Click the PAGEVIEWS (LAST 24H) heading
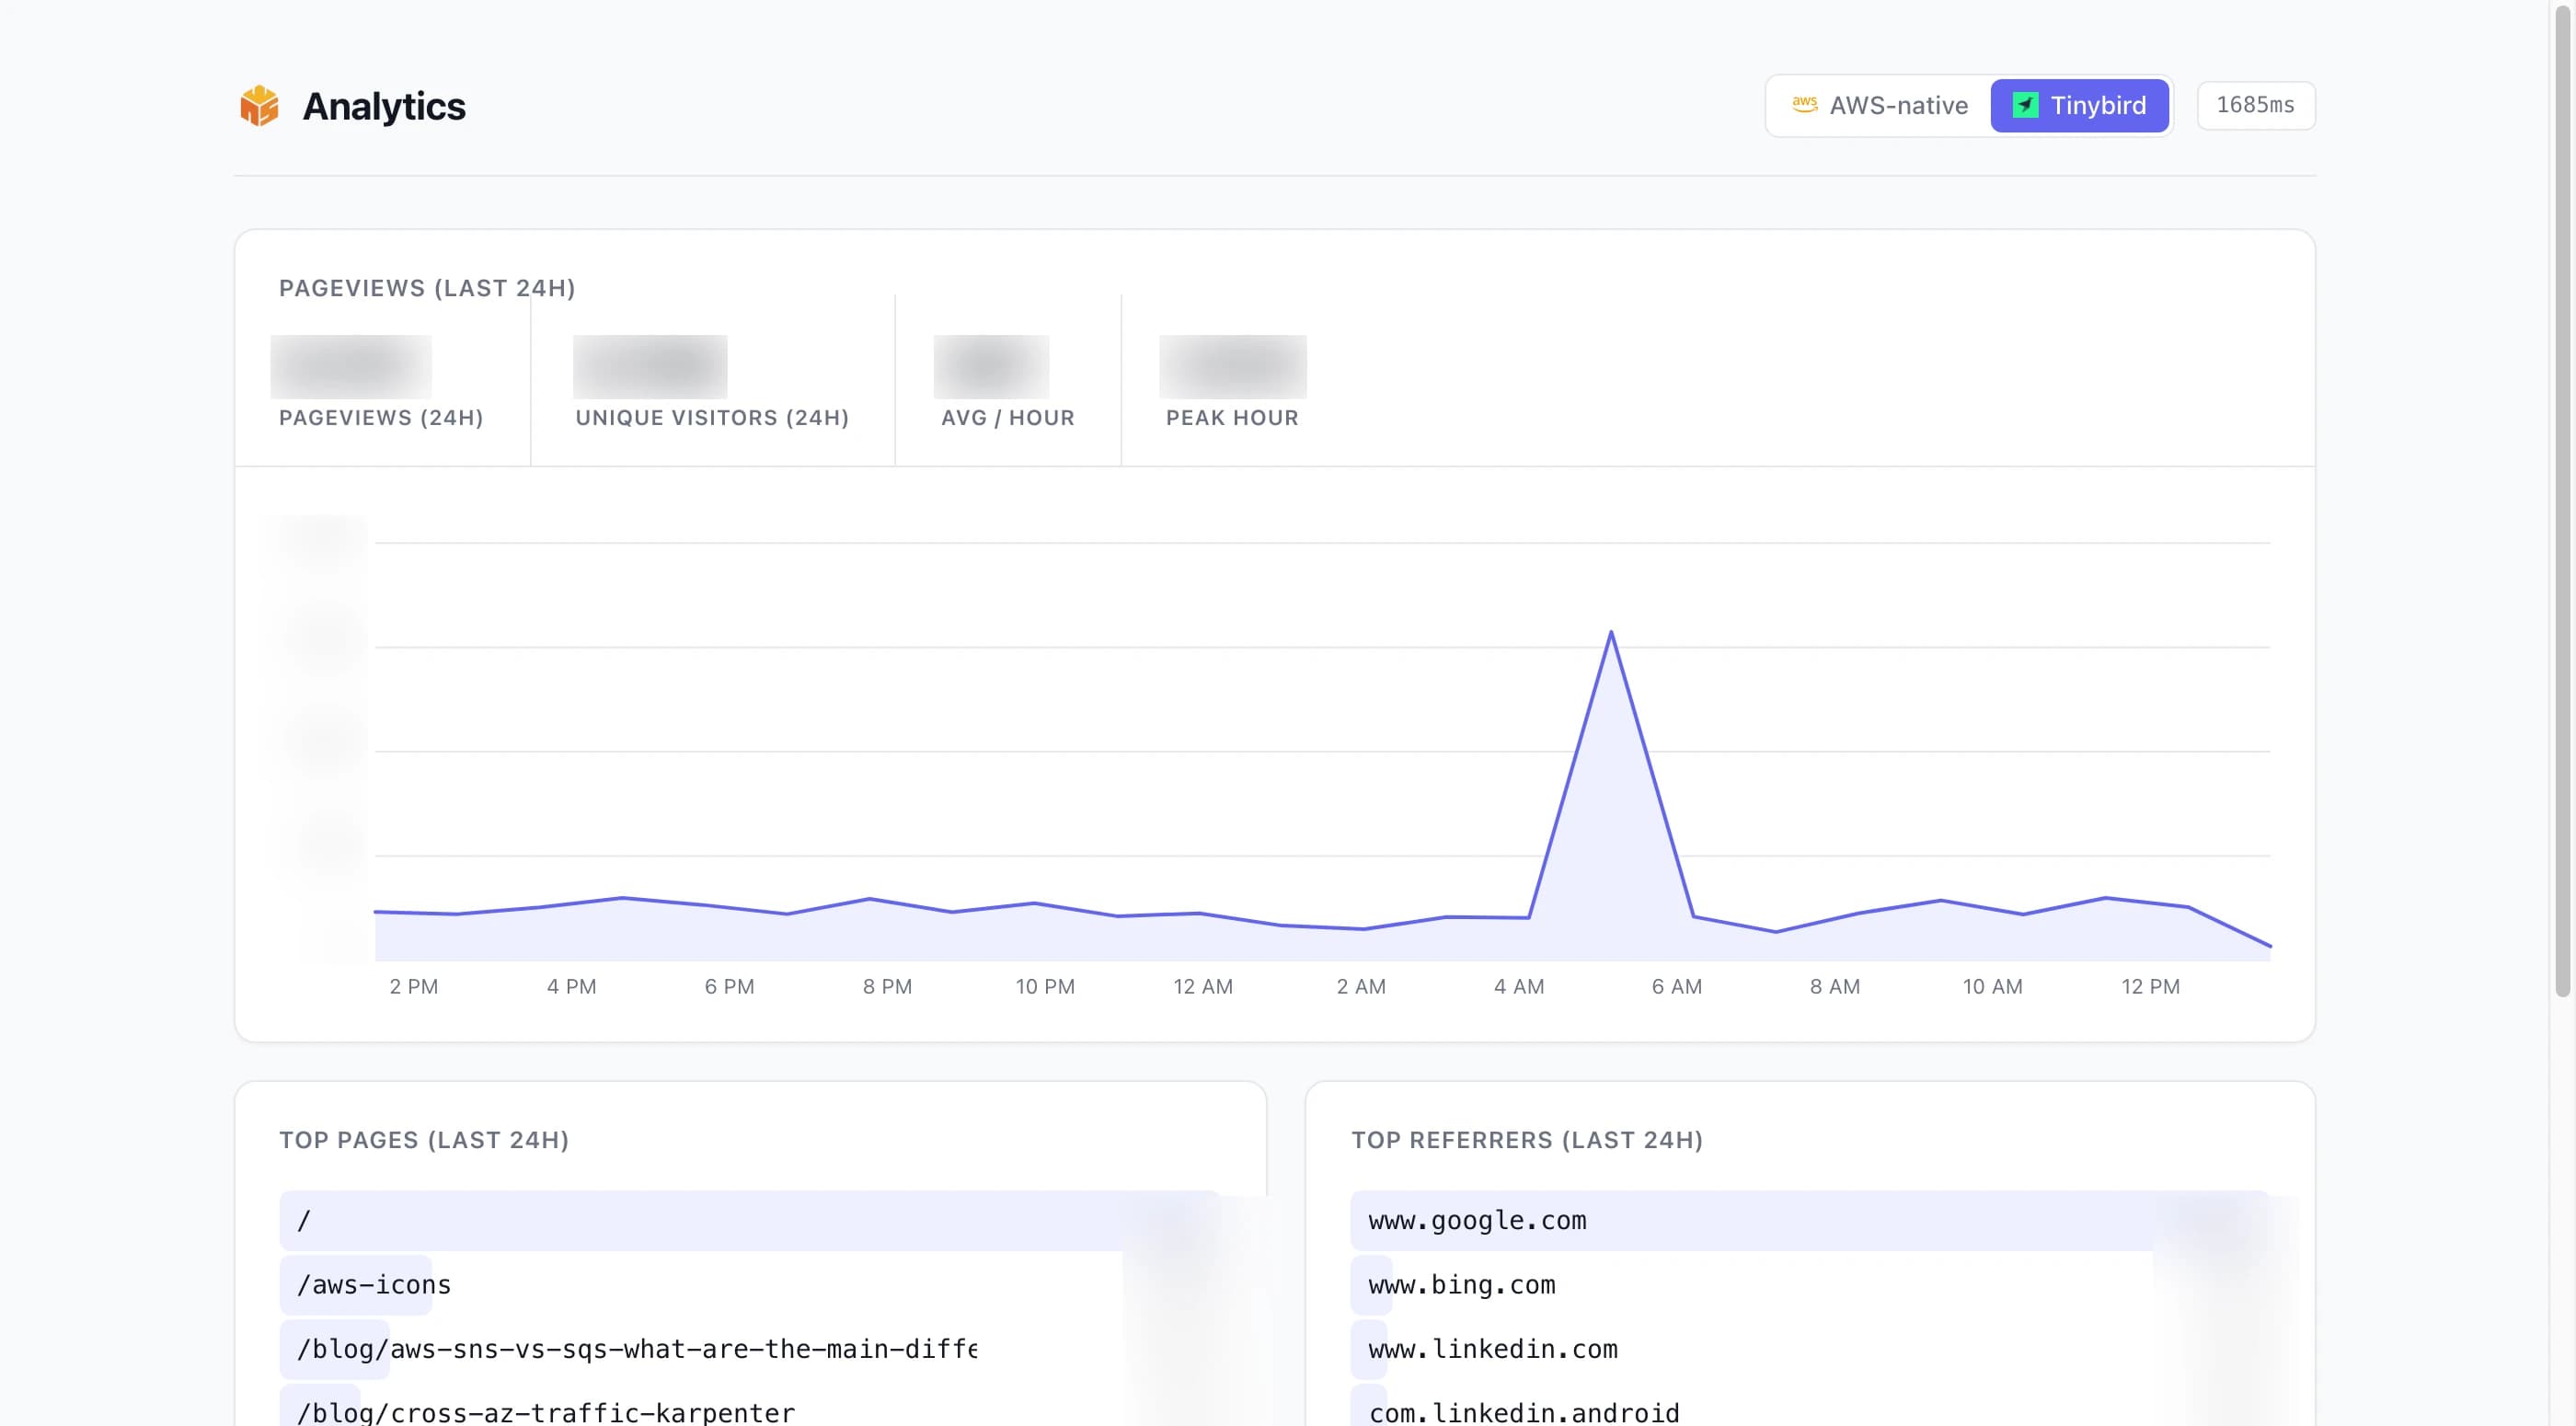The image size is (2576, 1426). click(427, 288)
